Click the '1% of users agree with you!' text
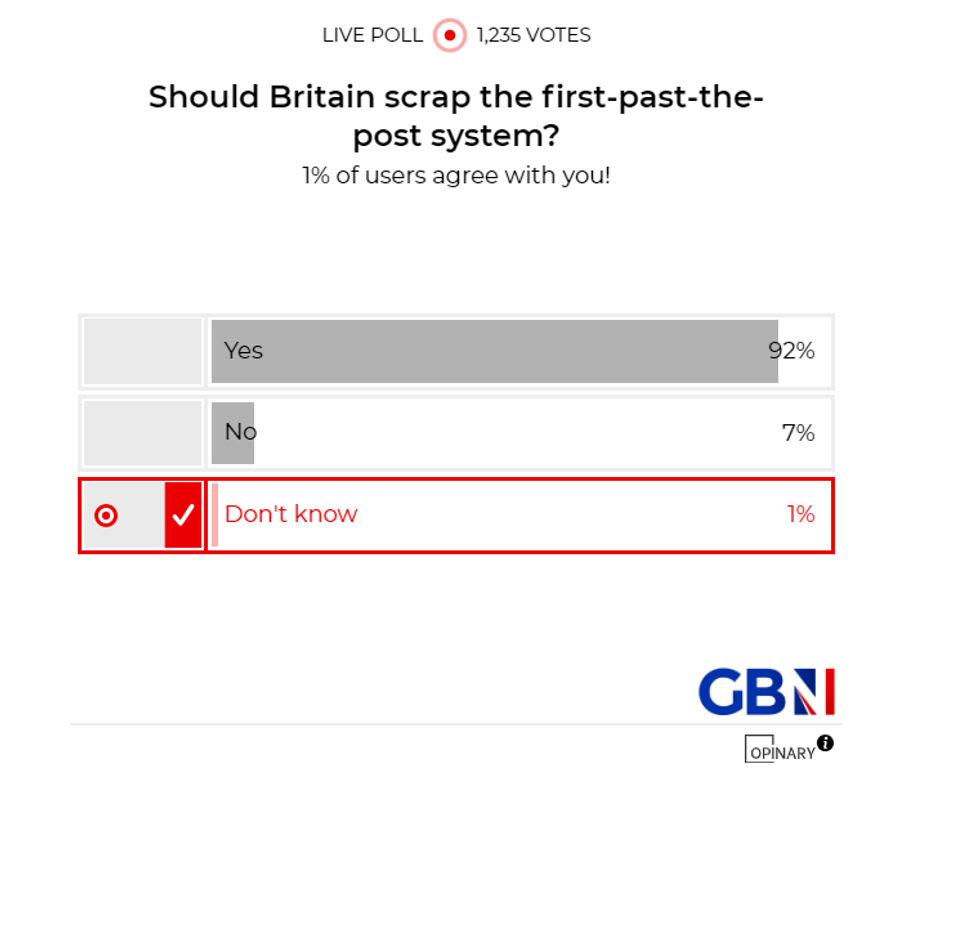980x925 pixels. [x=457, y=175]
